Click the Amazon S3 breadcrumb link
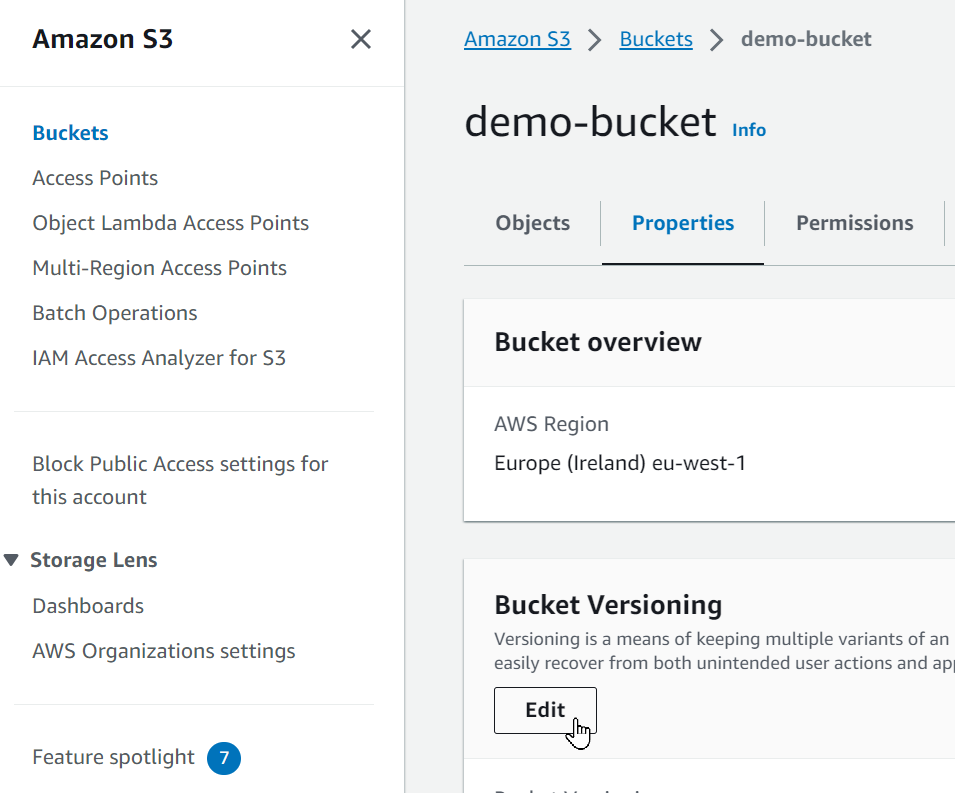955x793 pixels. click(517, 39)
